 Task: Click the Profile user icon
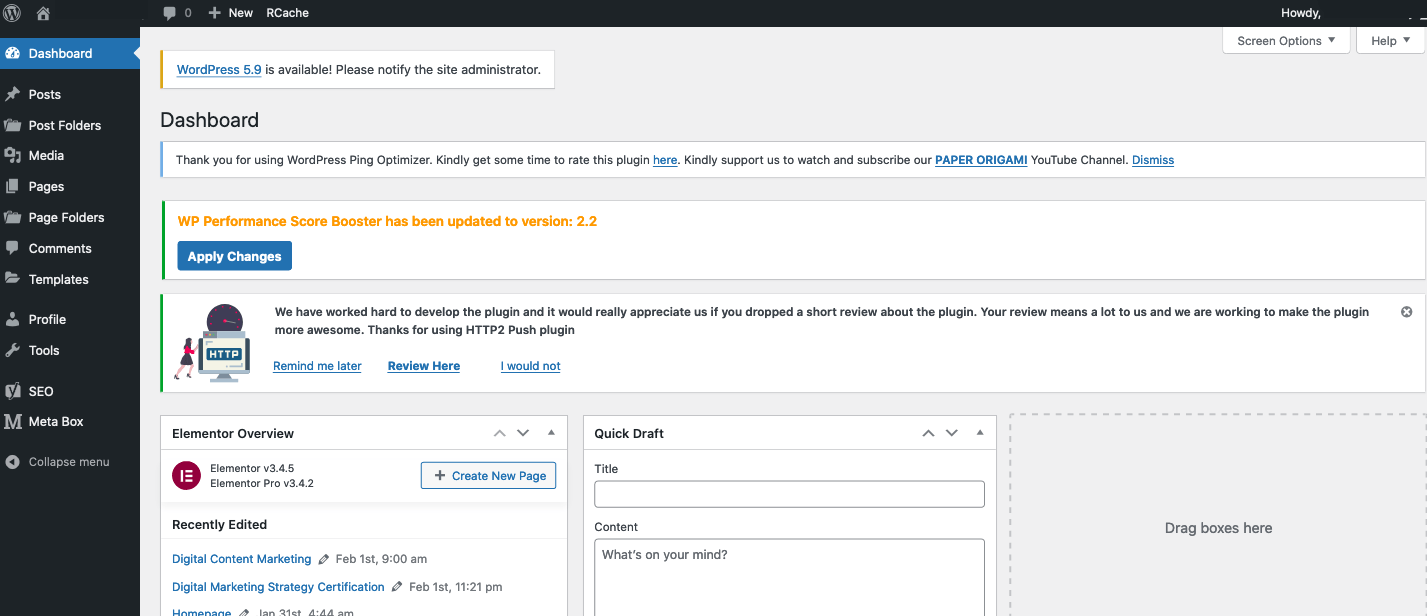click(13, 319)
